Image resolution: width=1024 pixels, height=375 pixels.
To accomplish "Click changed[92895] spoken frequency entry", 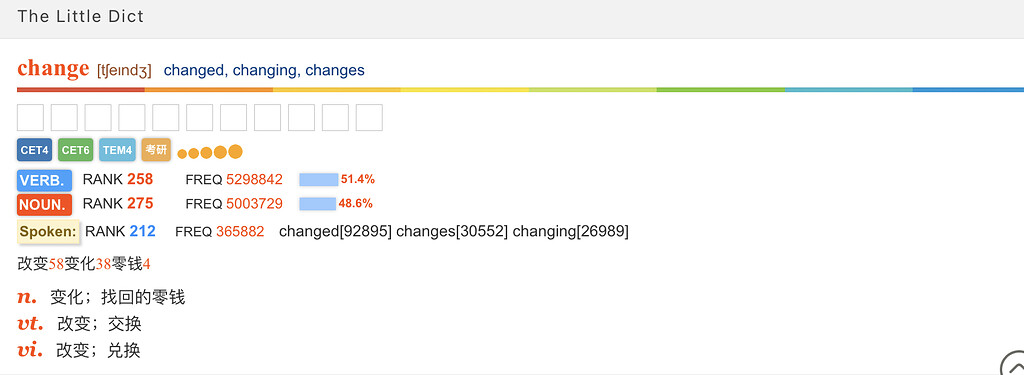I will pos(336,231).
